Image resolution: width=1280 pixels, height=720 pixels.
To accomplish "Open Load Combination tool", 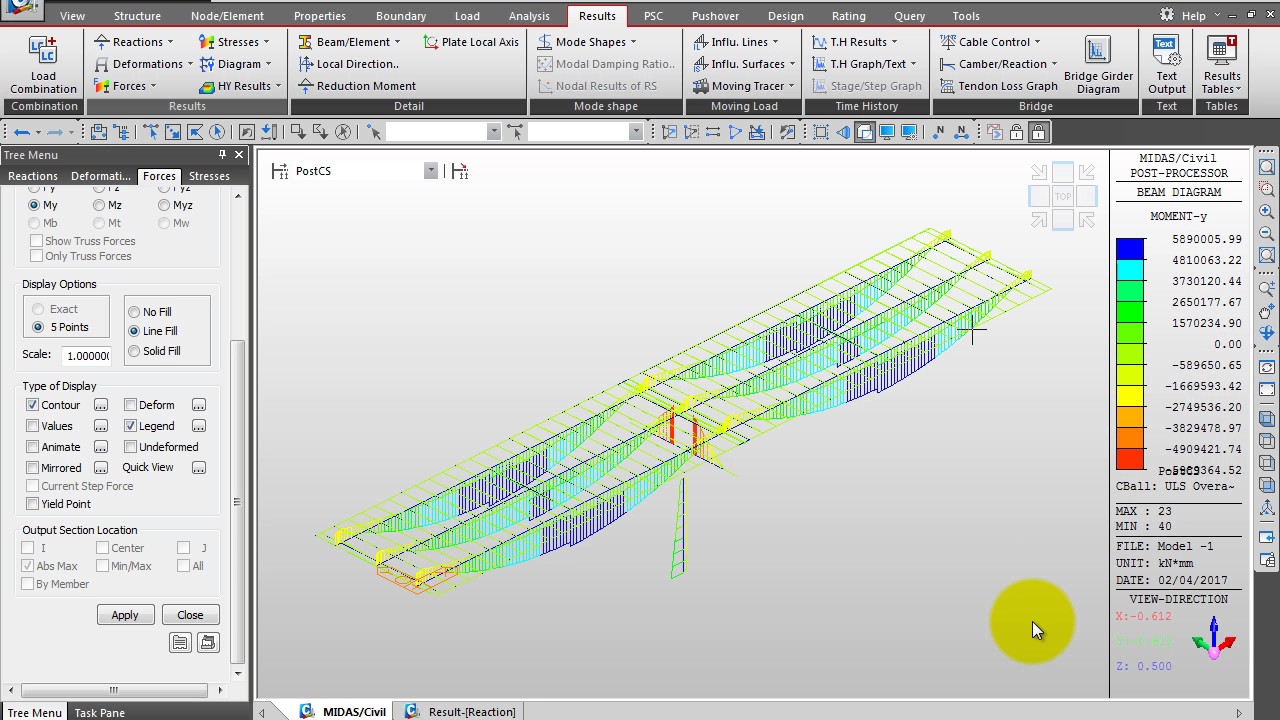I will coord(43,65).
